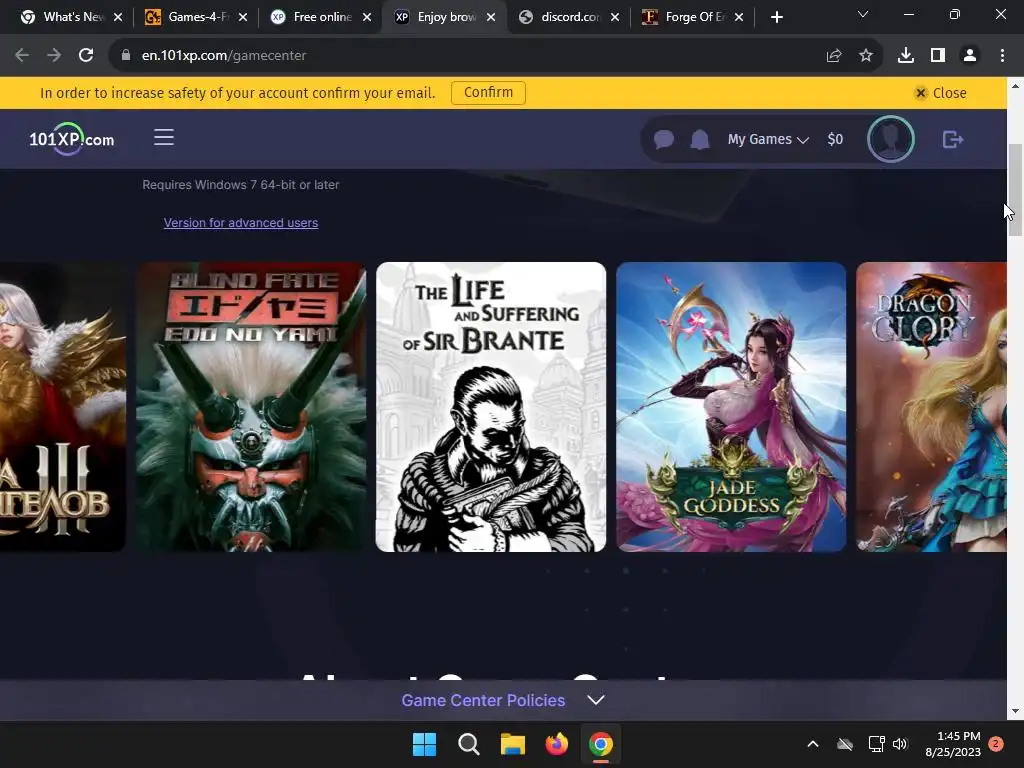Click the scrollbar down arrow
The height and width of the screenshot is (768, 1024).
pos(1015,711)
